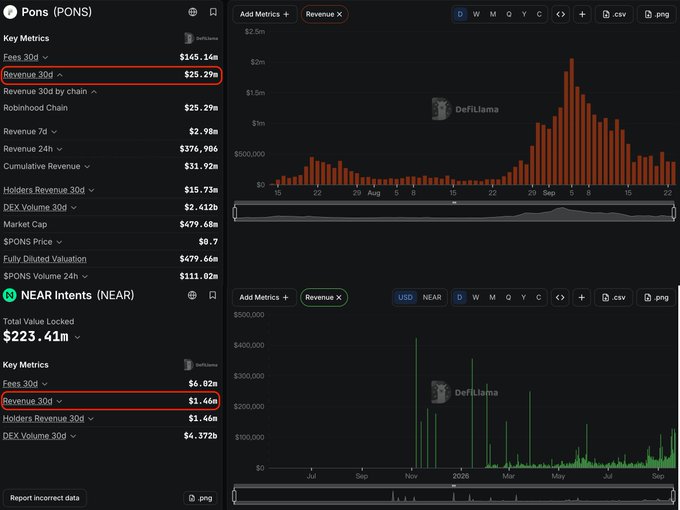Click the tallest Pons revenue bar near Sep 5
Screen dimensions: 680x510
click(x=572, y=121)
